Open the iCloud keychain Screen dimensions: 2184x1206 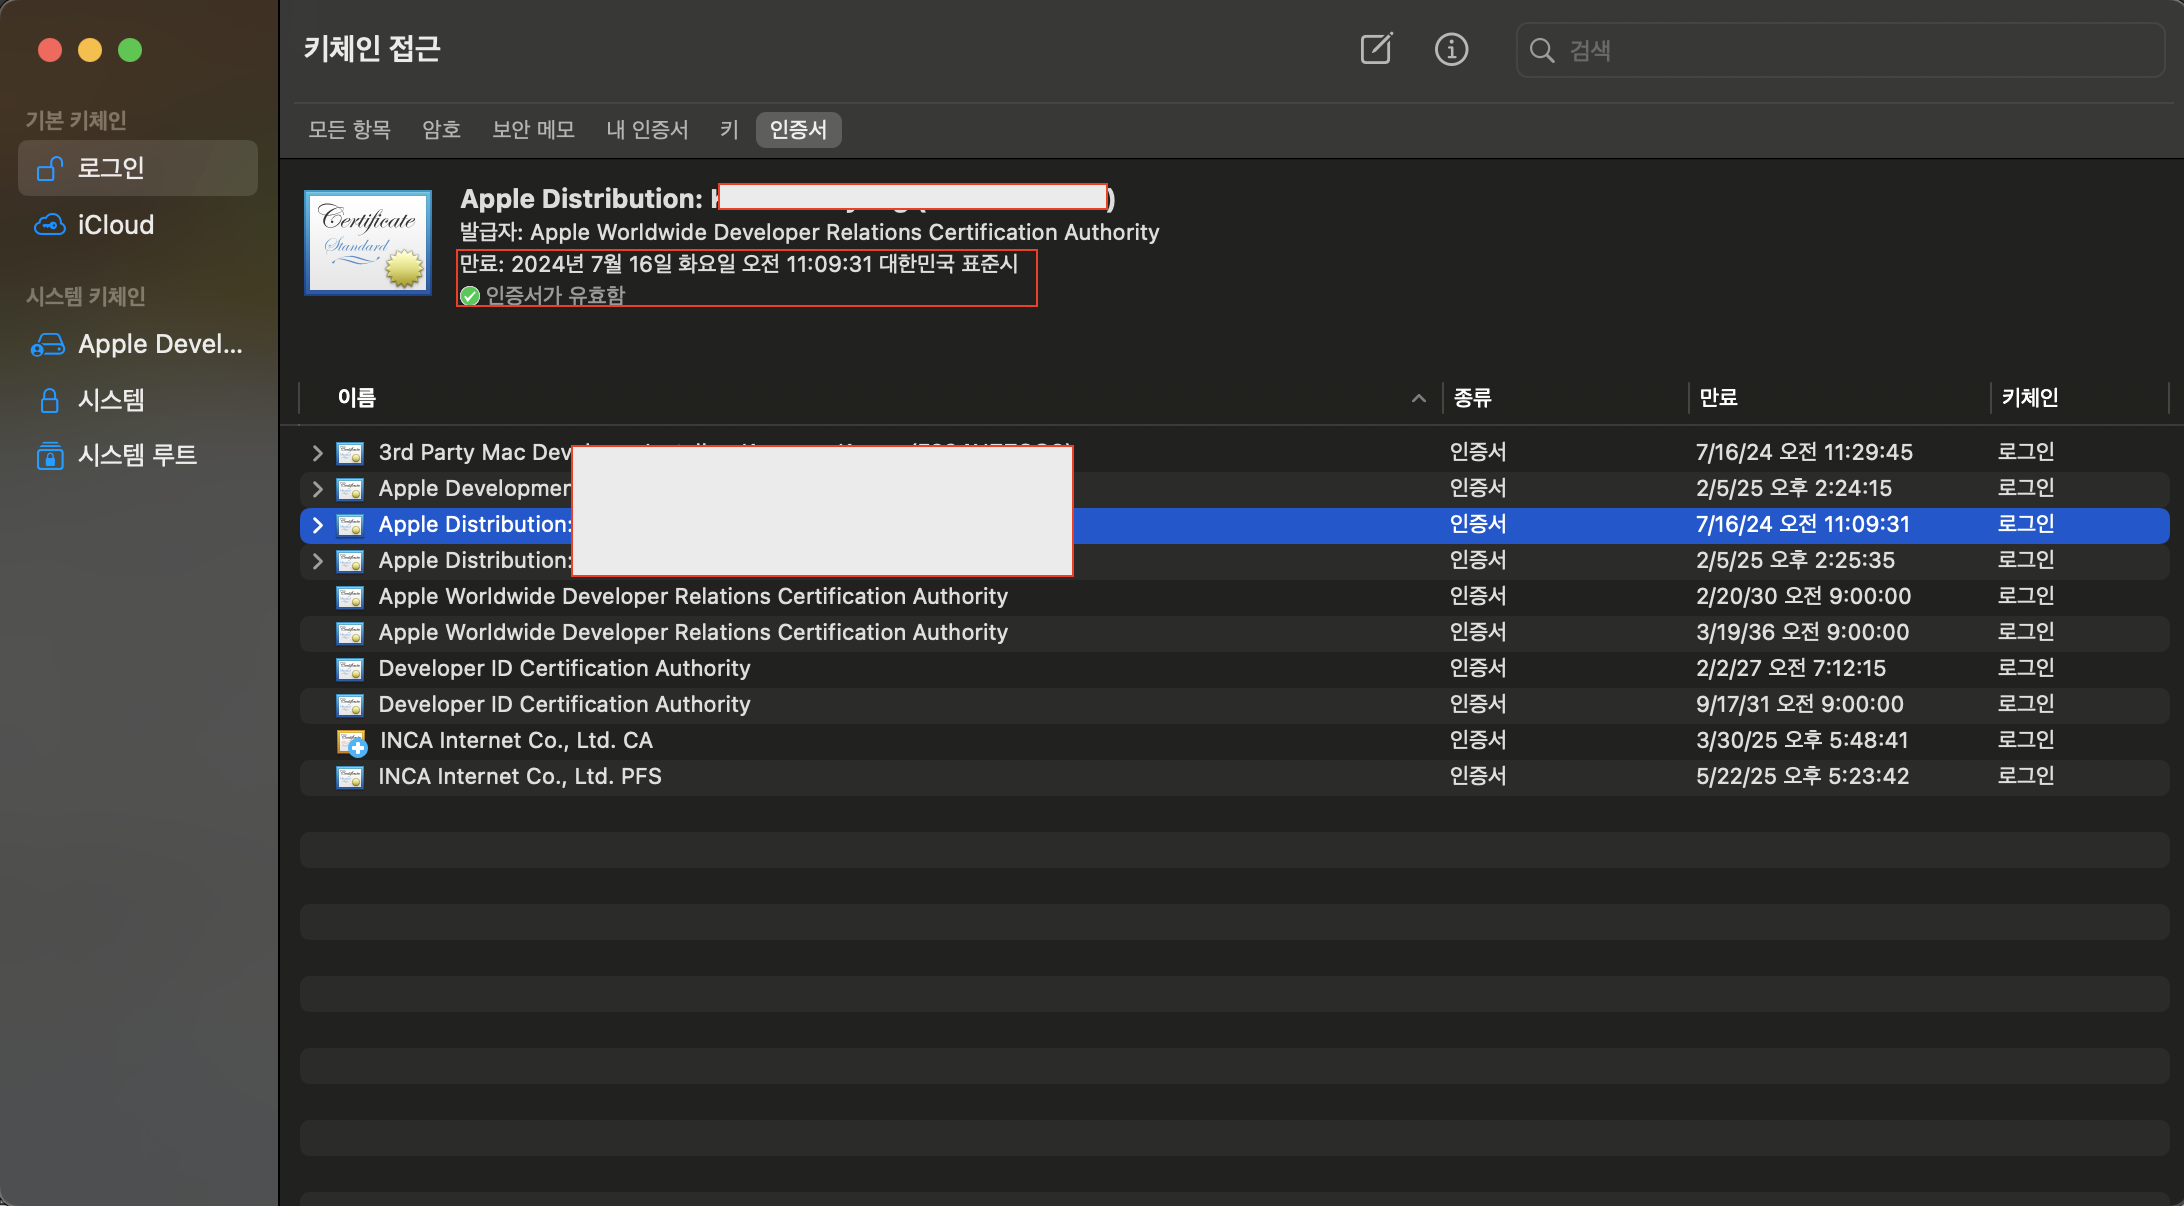pyautogui.click(x=116, y=225)
